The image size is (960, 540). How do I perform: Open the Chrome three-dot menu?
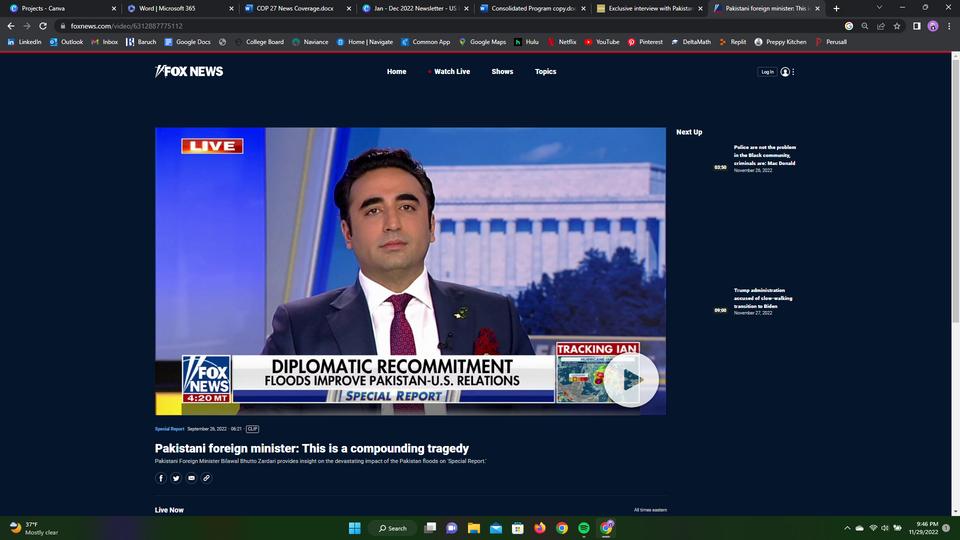[x=949, y=26]
